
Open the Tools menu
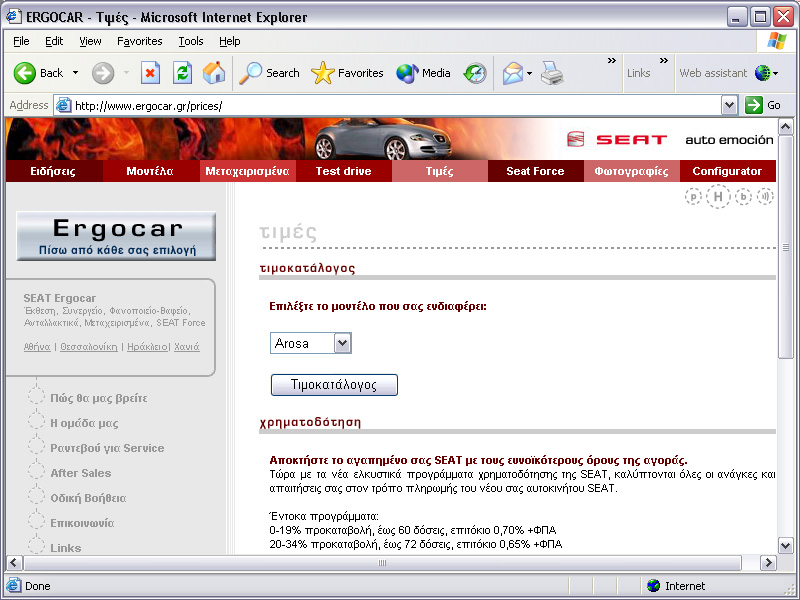191,41
